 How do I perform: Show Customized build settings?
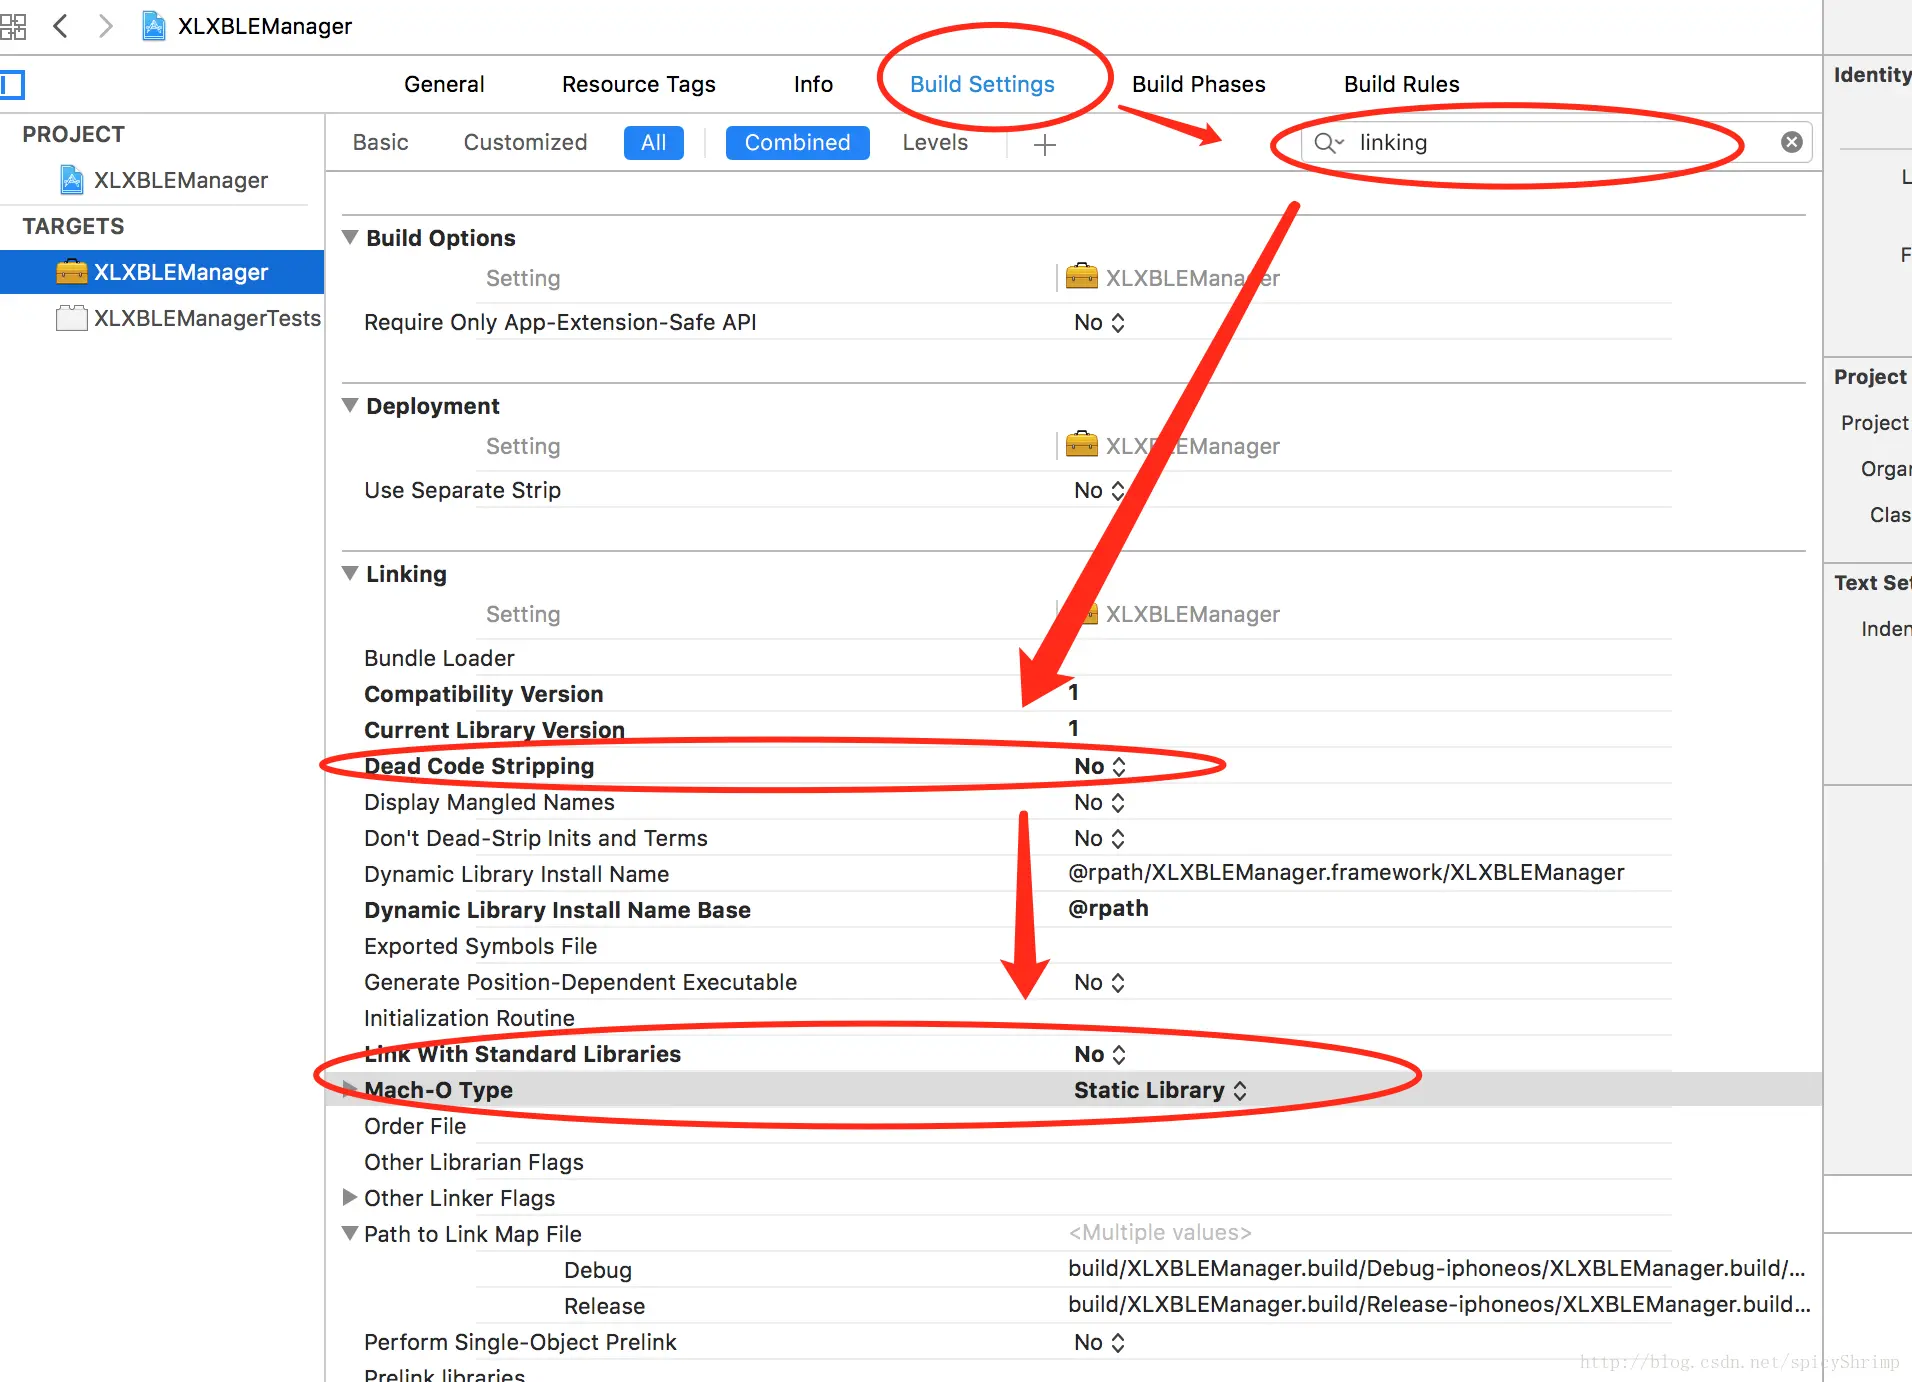click(525, 142)
